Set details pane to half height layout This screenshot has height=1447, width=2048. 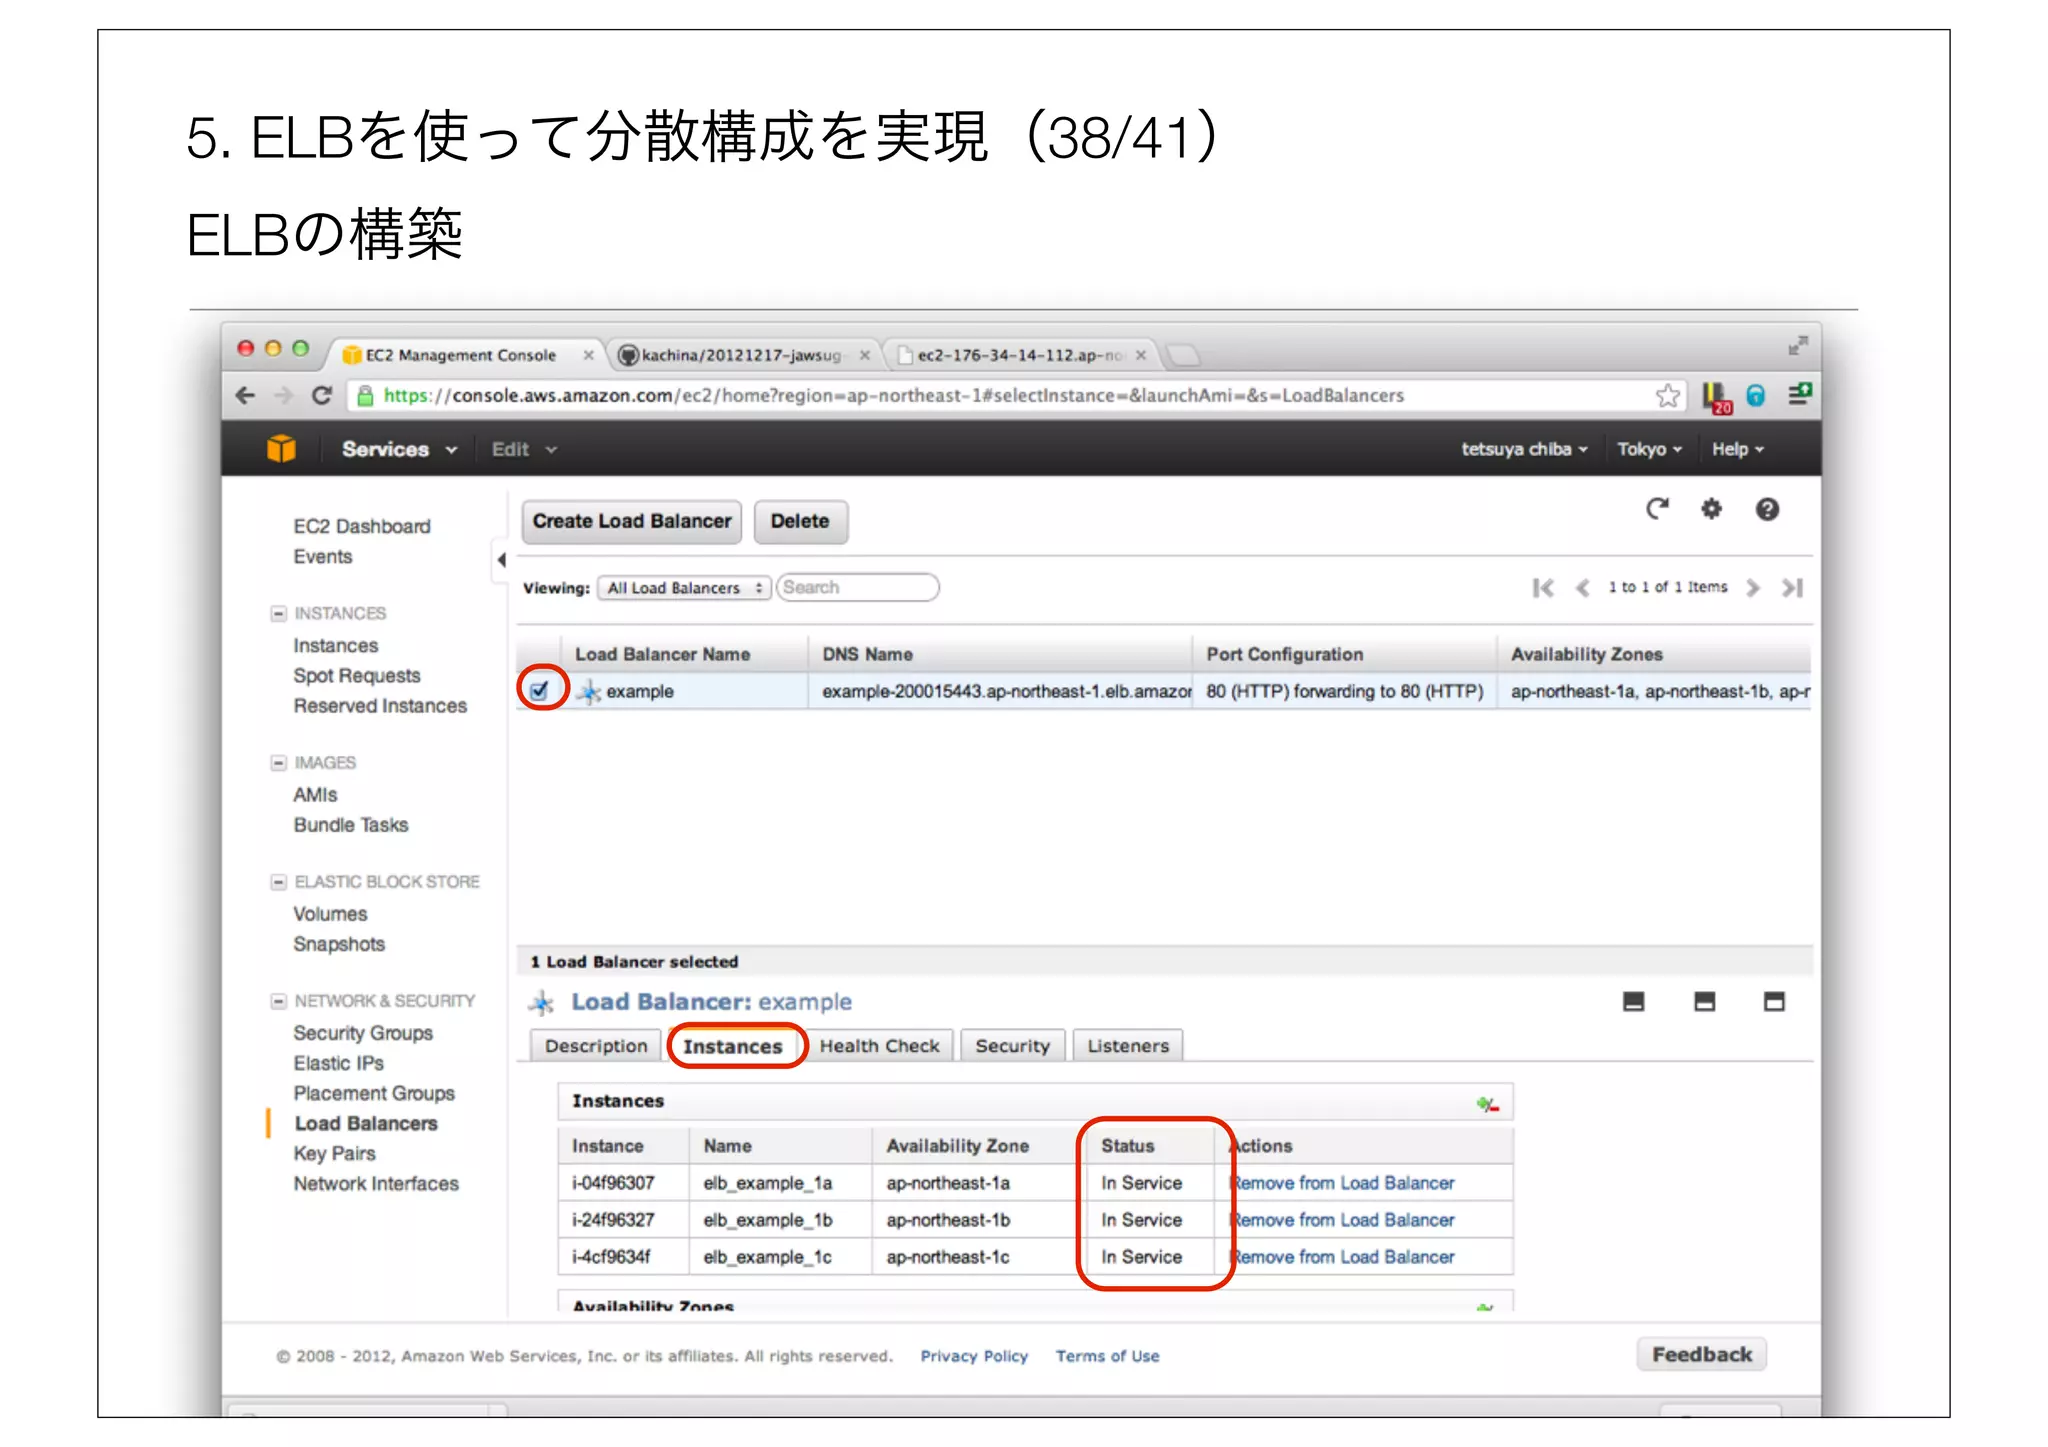(1704, 1002)
